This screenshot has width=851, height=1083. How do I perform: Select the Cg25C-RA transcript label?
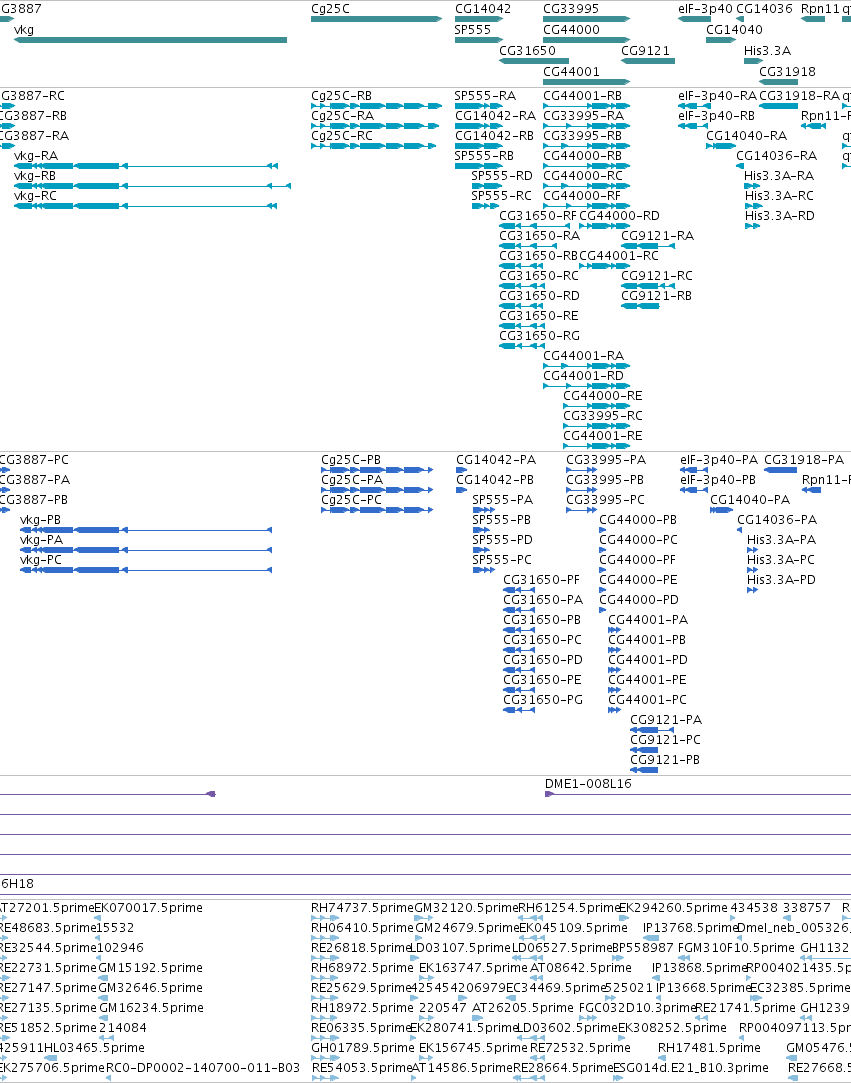342,115
